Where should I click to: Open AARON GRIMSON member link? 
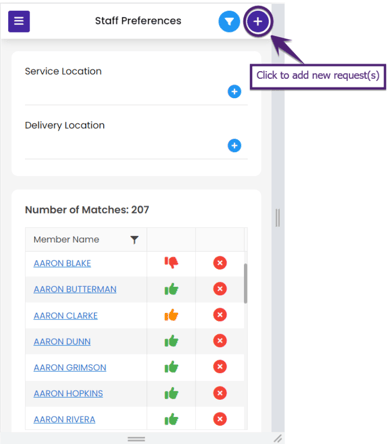pyautogui.click(x=70, y=367)
